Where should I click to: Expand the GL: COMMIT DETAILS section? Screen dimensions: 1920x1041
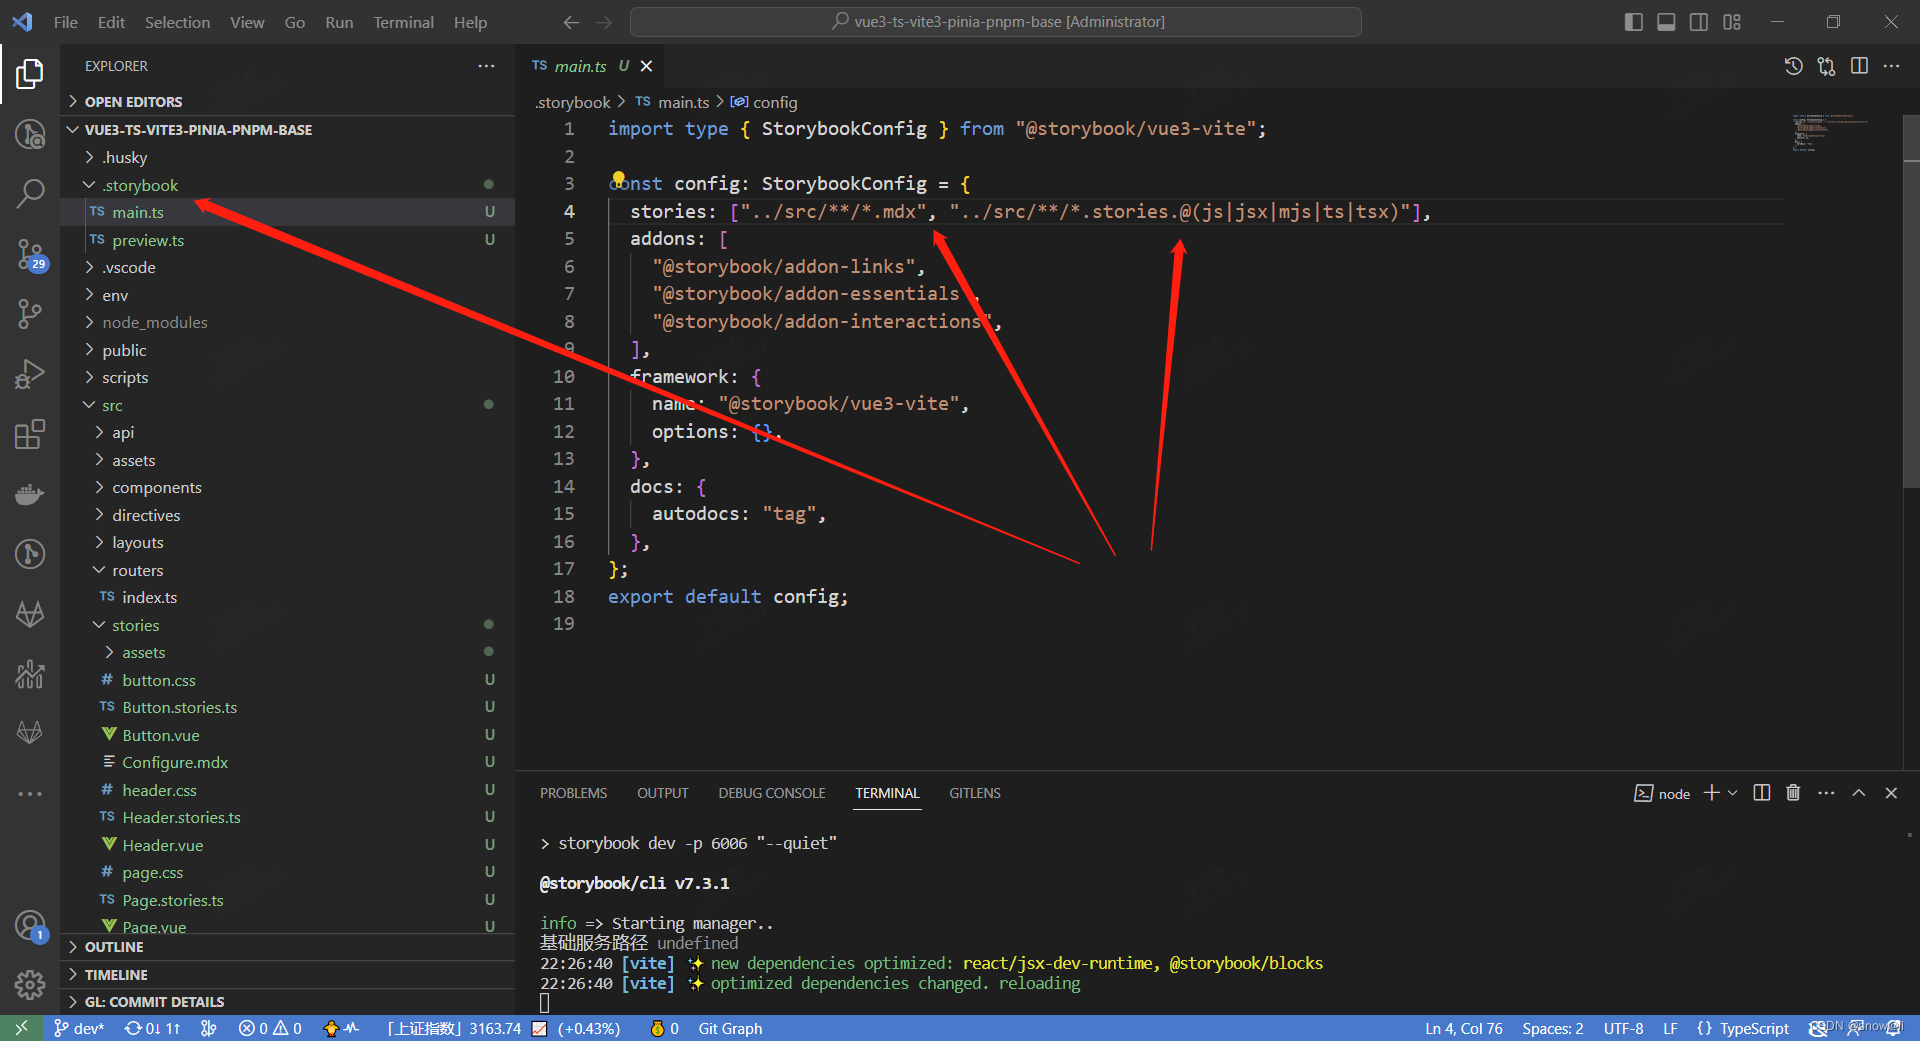(x=288, y=1001)
